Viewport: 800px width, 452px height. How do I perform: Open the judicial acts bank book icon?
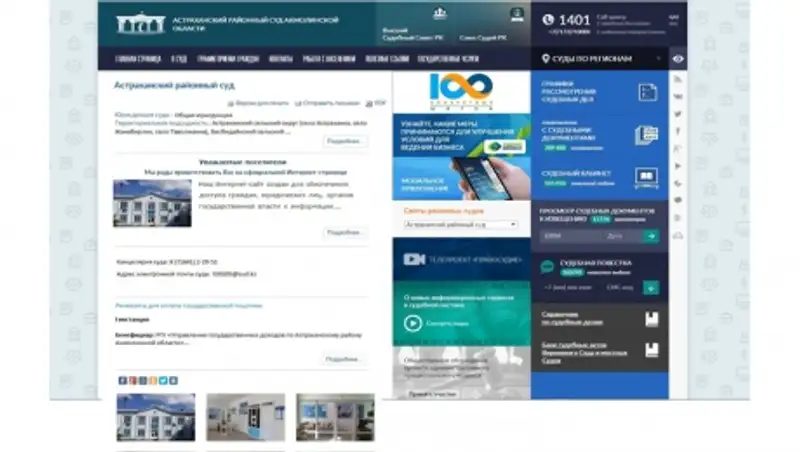pyautogui.click(x=652, y=350)
